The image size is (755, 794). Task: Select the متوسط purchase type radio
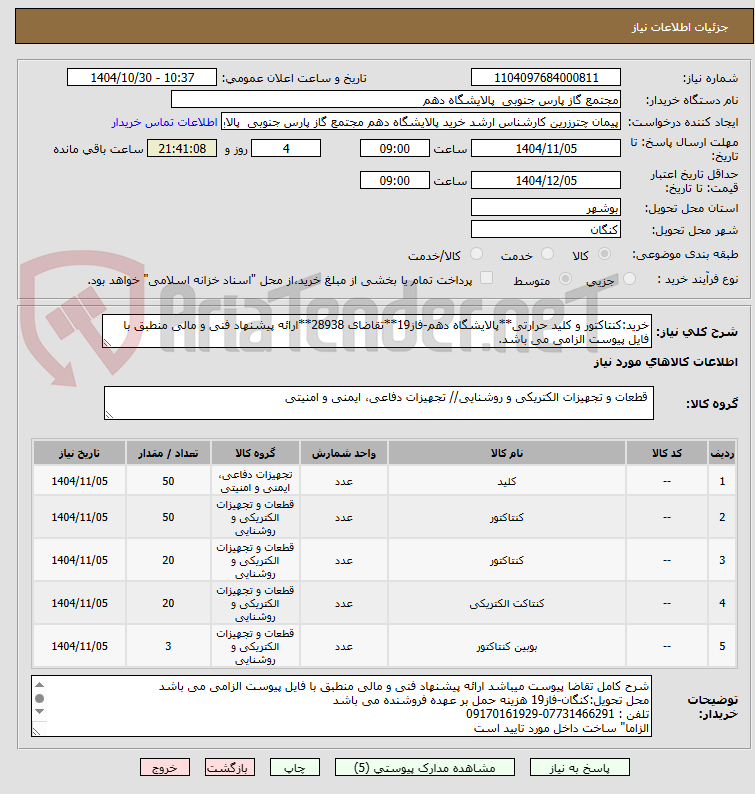pos(565,279)
